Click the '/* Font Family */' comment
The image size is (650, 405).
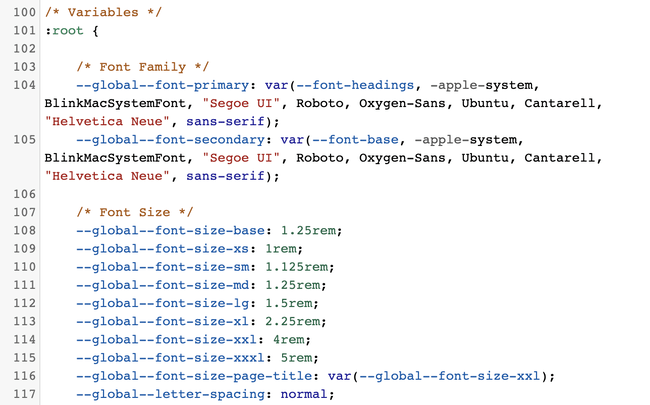click(143, 67)
